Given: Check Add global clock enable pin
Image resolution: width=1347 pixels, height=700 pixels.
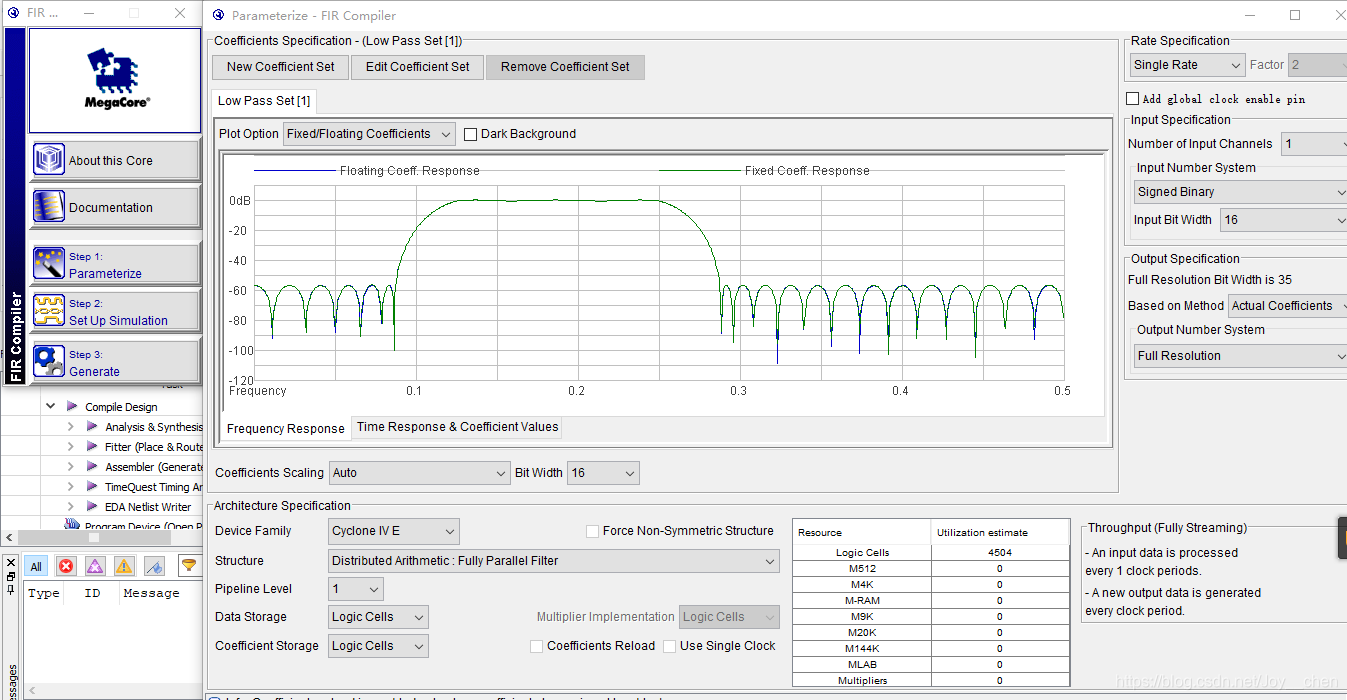Looking at the screenshot, I should click(1132, 98).
